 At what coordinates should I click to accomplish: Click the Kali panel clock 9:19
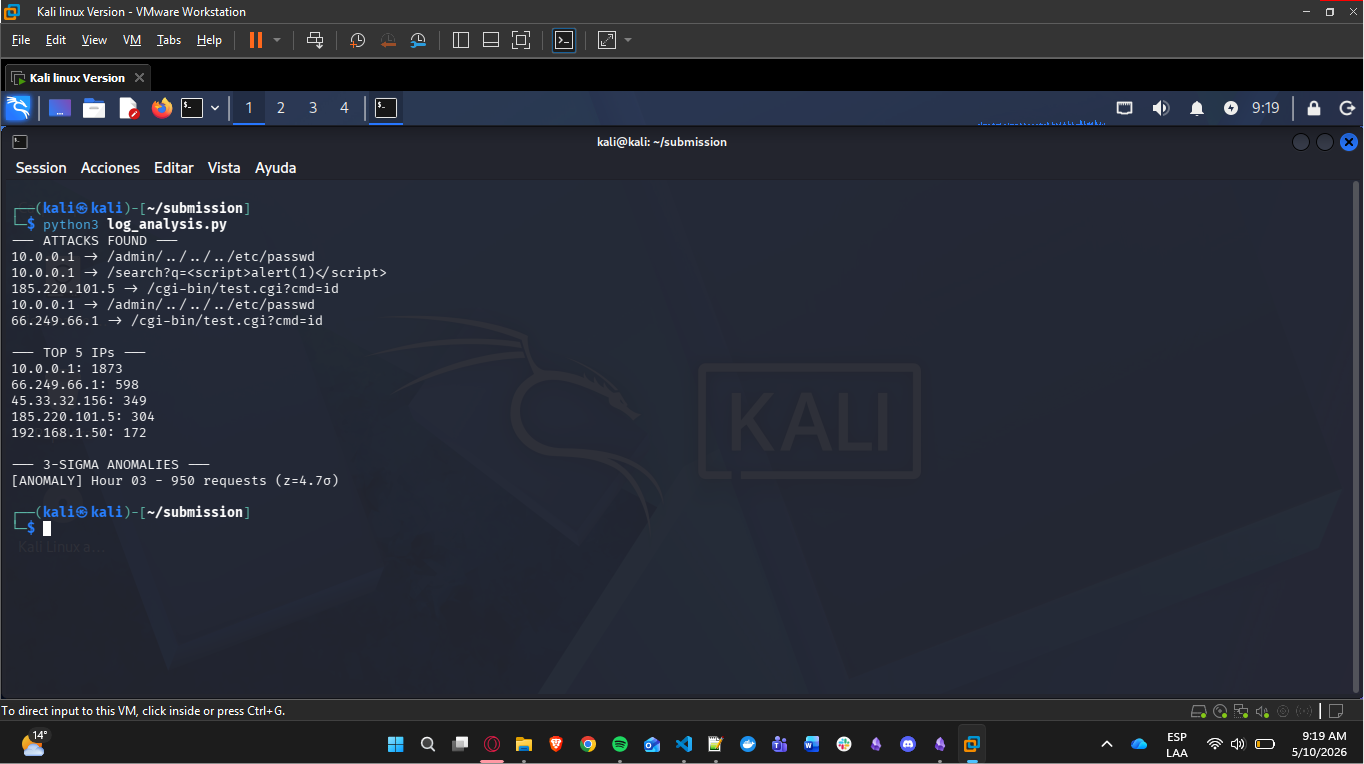(x=1266, y=108)
